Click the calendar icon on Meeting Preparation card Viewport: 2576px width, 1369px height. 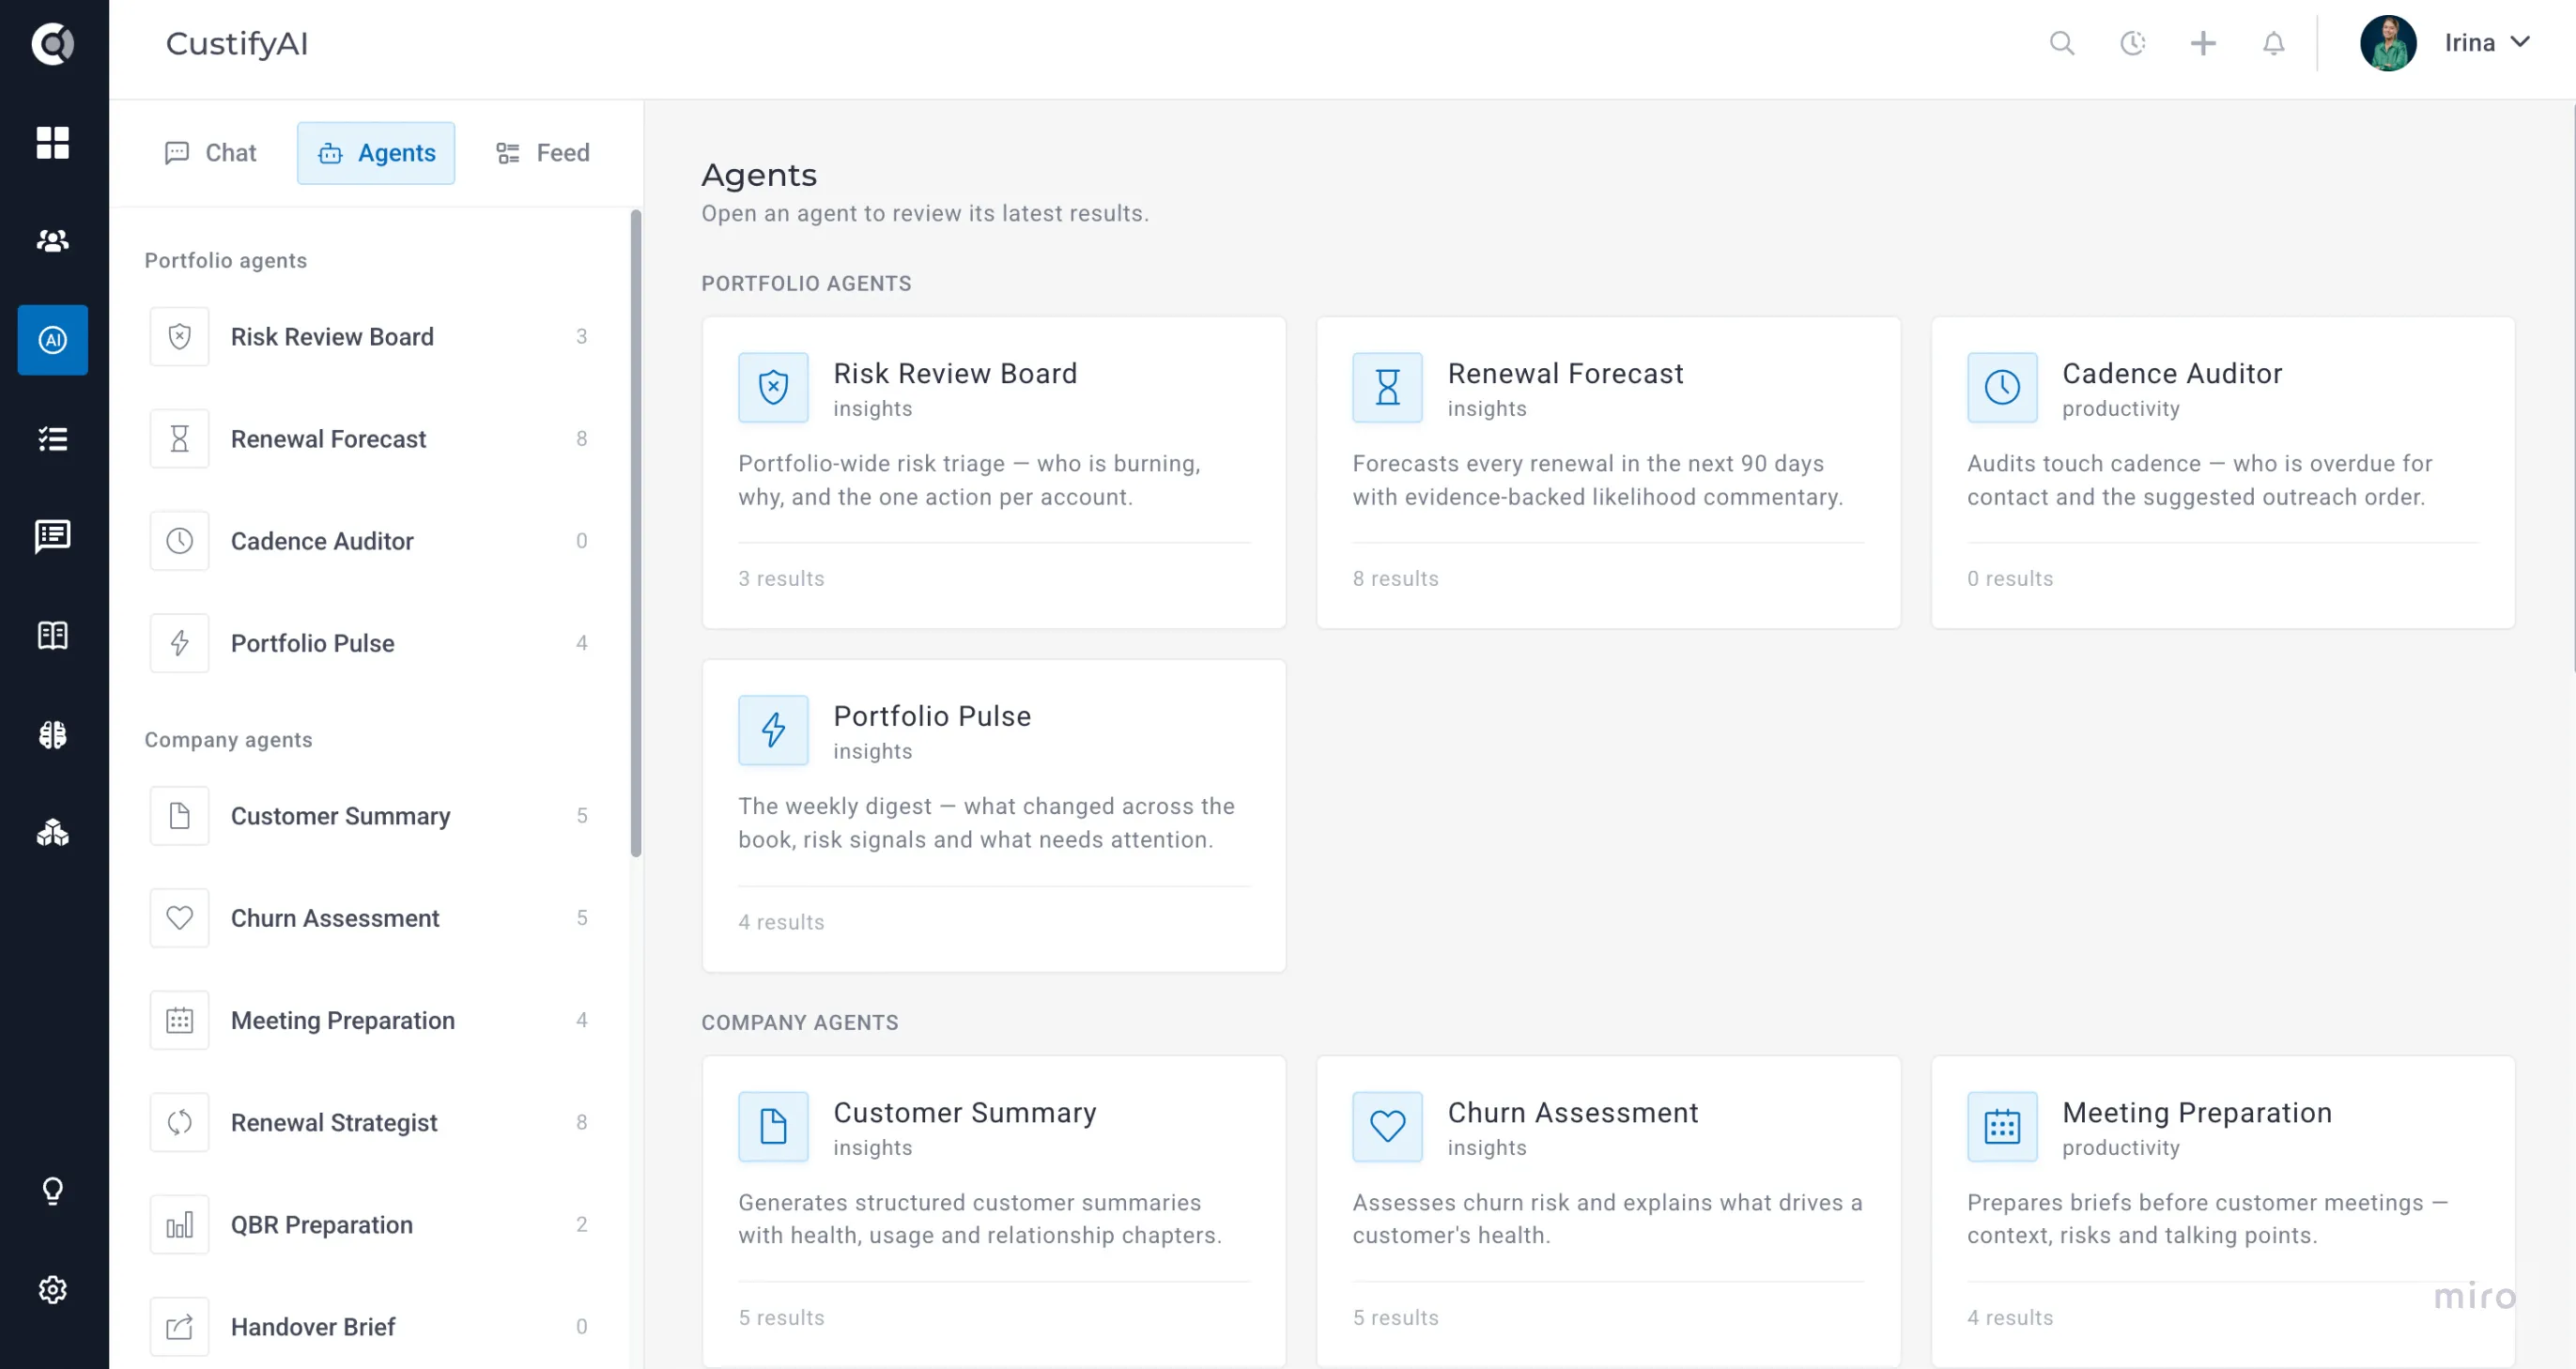click(x=2002, y=1126)
